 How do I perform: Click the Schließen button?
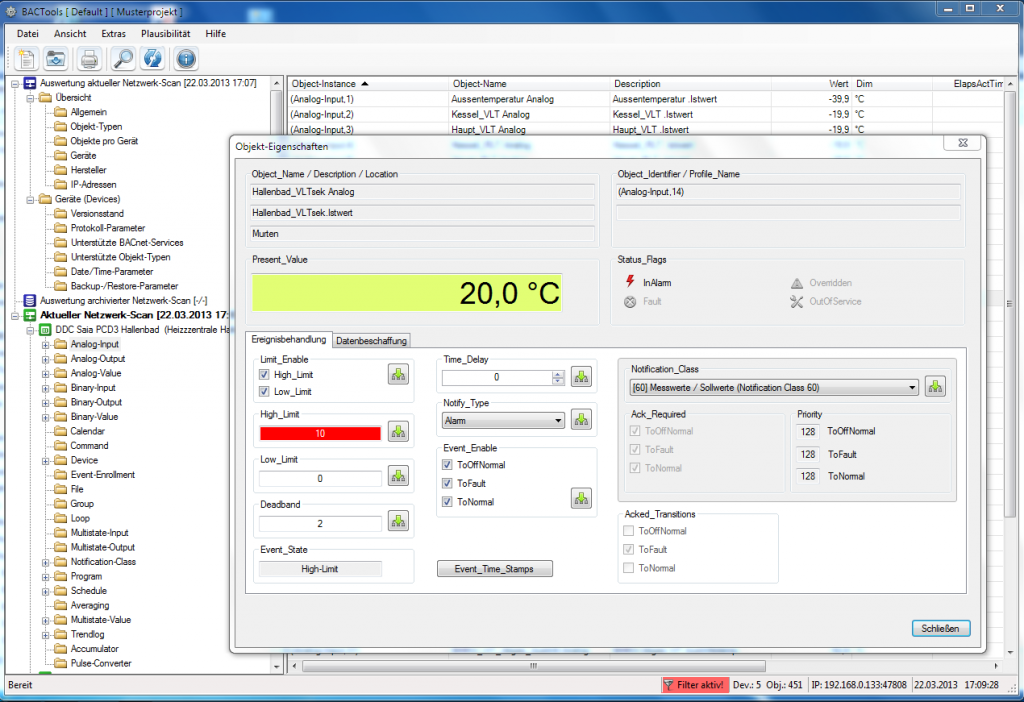coord(940,628)
